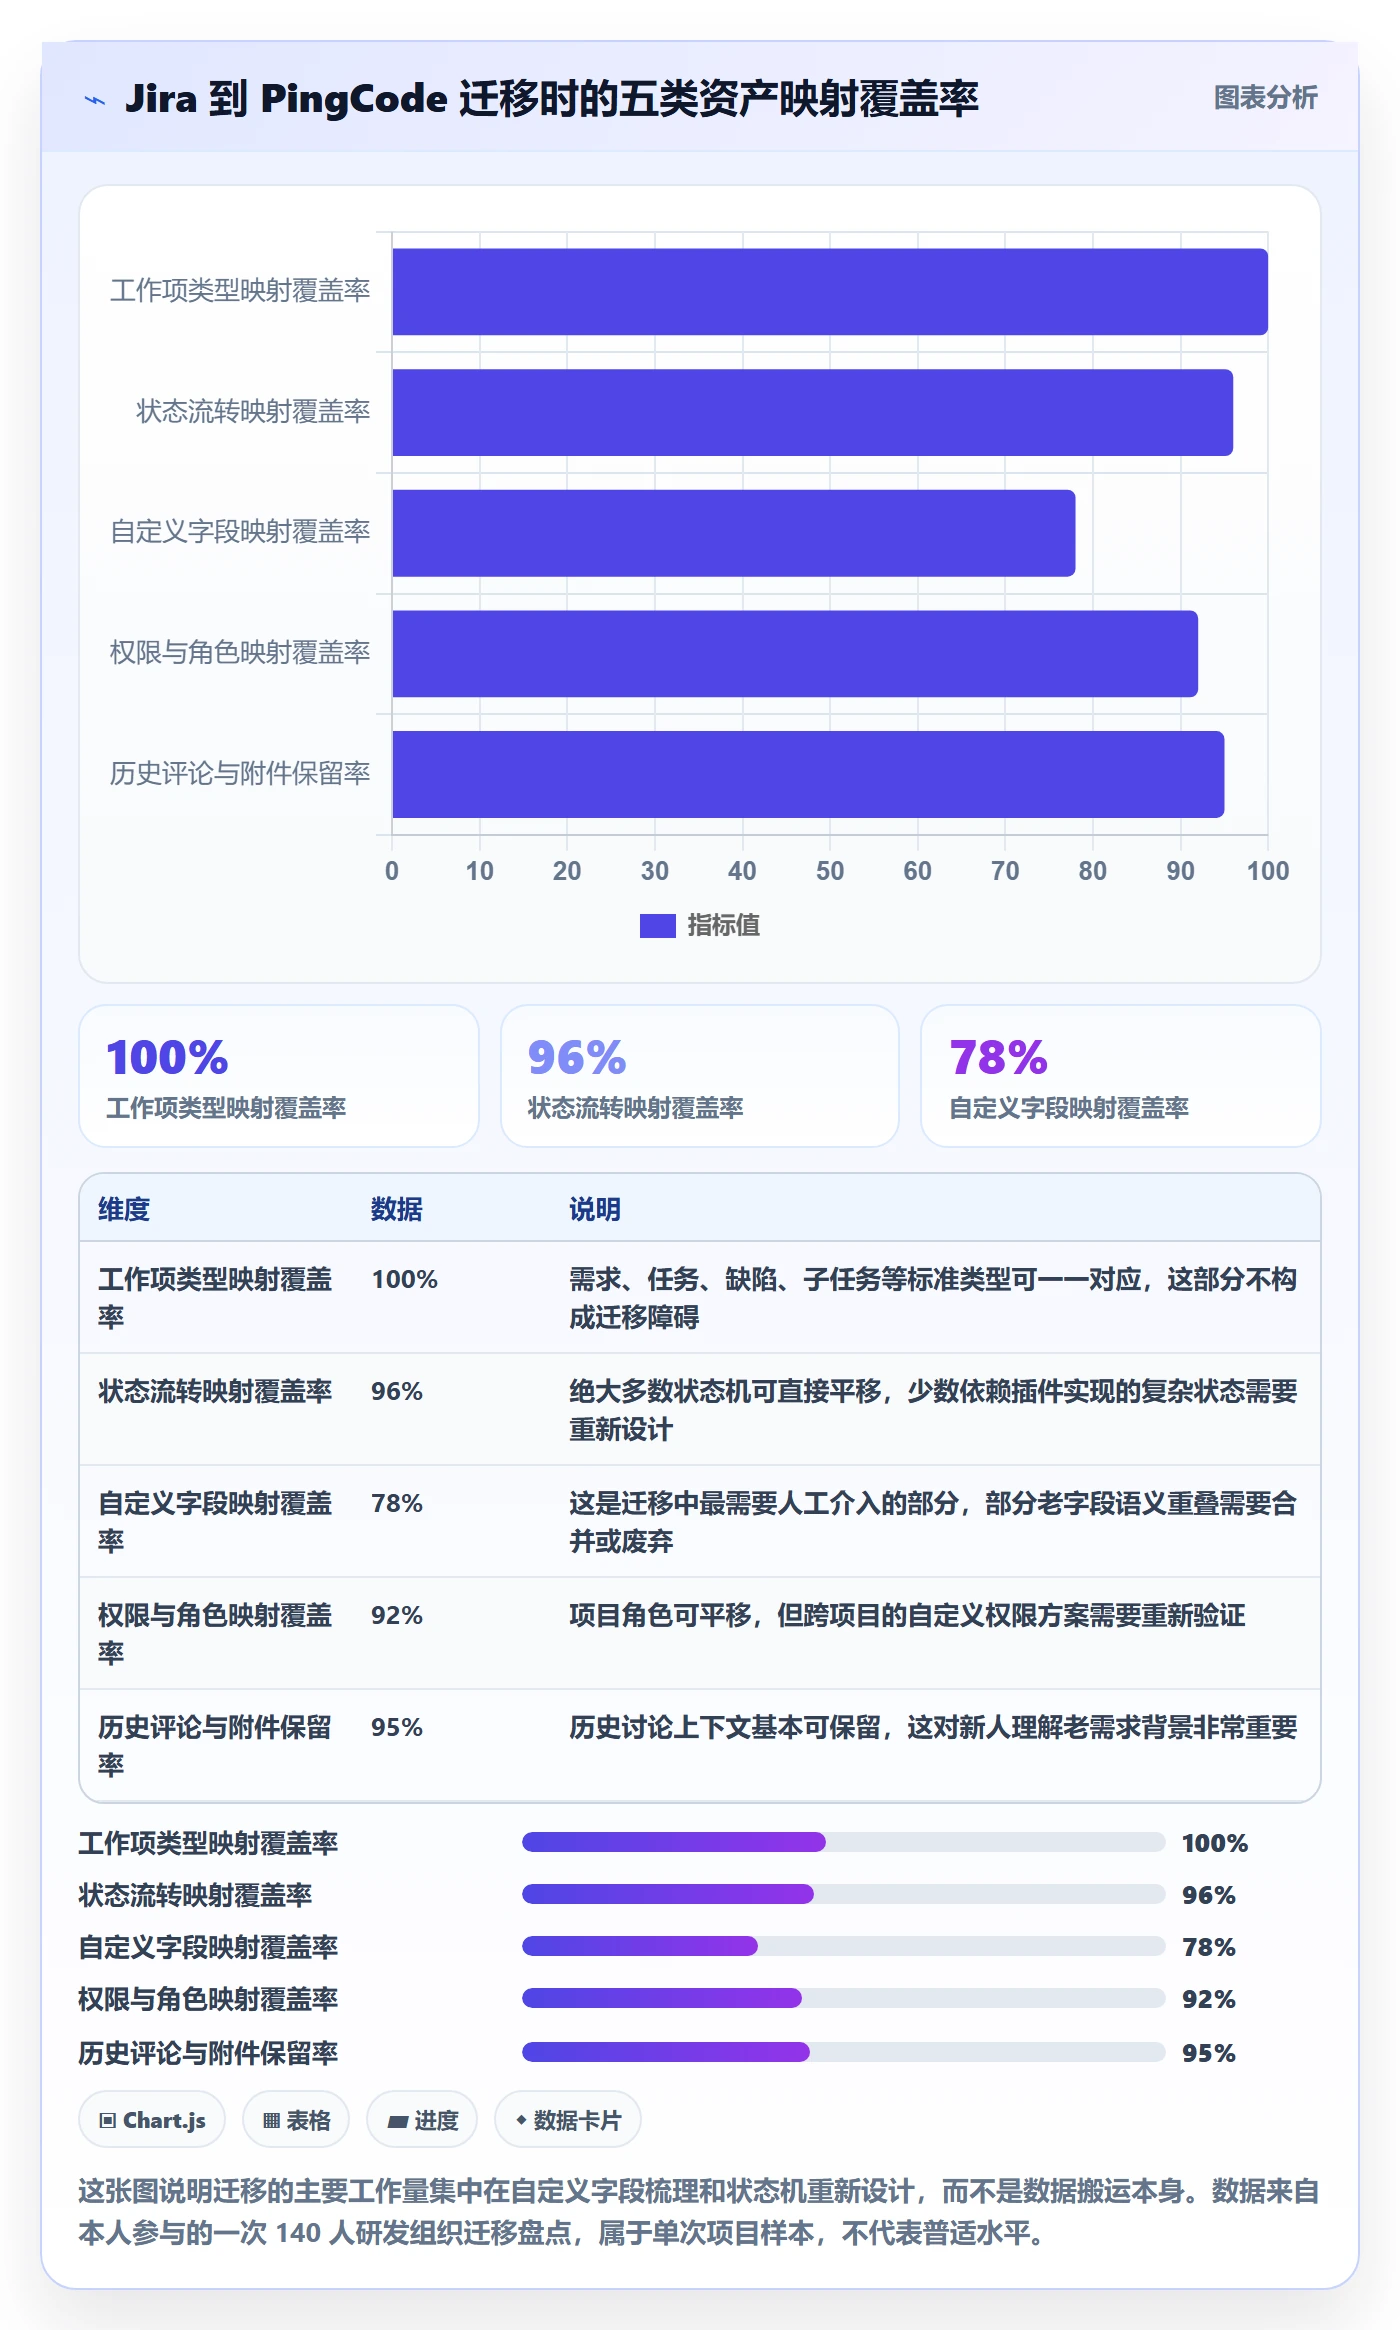Click the 90 tick on the x-axis
This screenshot has width=1400, height=2330.
click(1180, 871)
